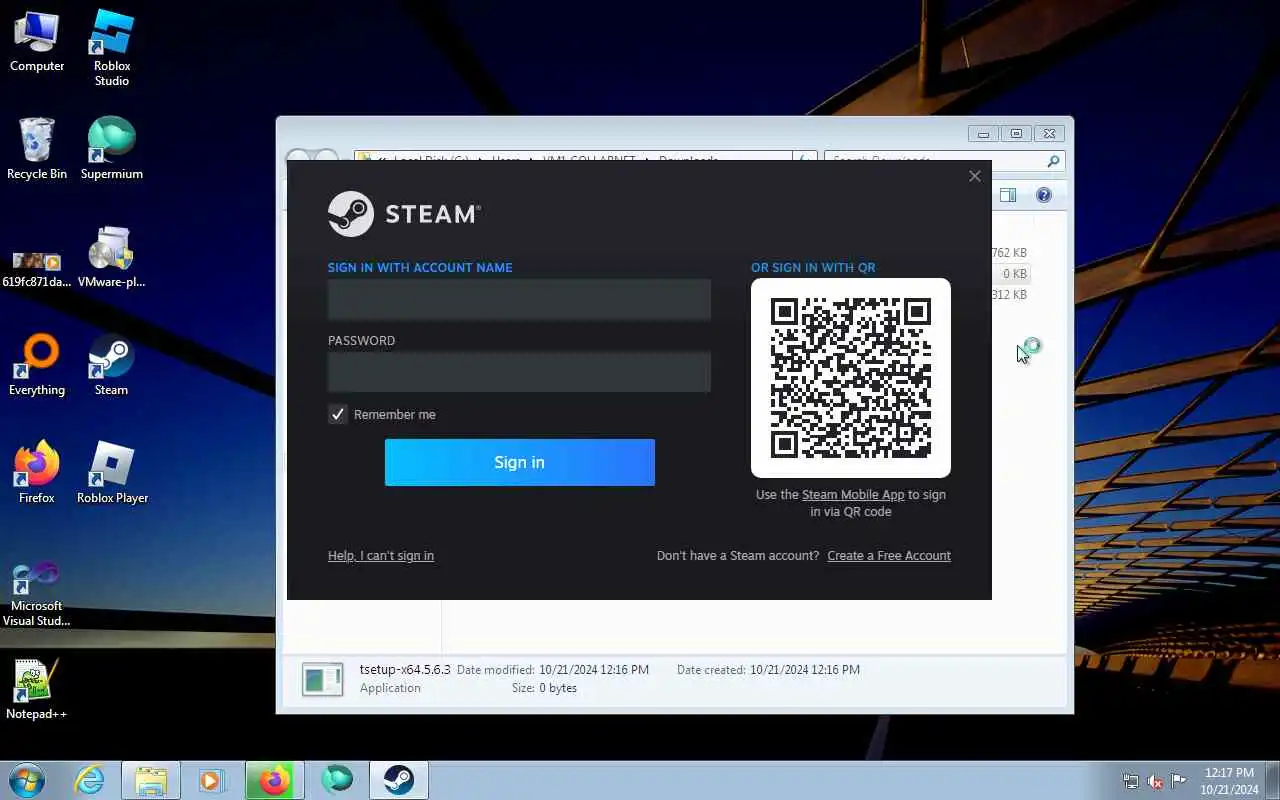1280x800 pixels.
Task: Click the Date modified value in Explorer
Action: point(594,670)
